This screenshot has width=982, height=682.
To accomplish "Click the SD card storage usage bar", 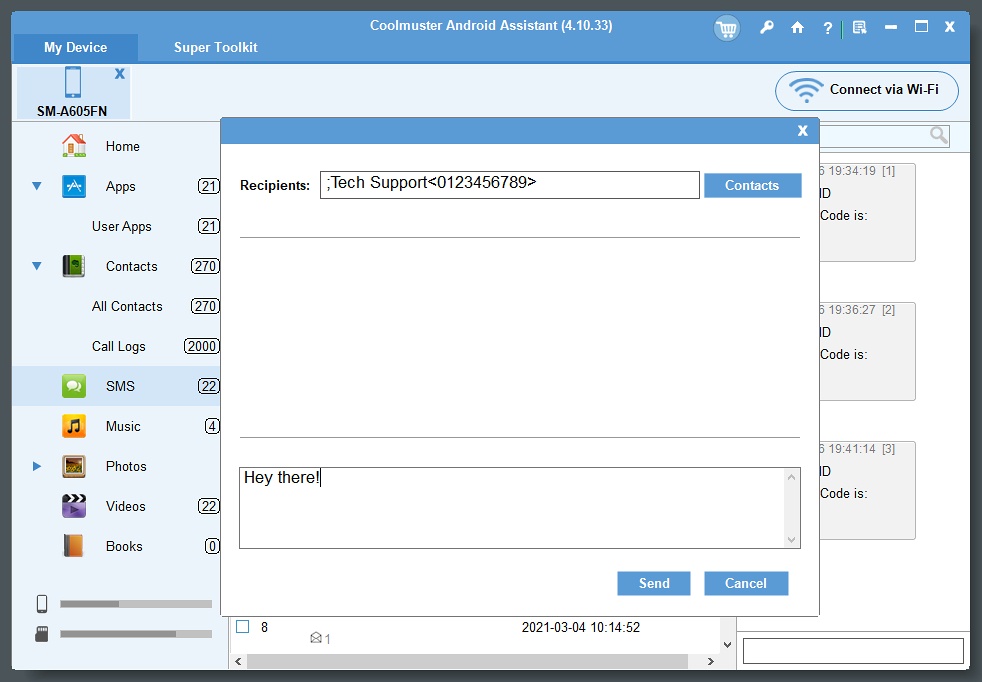I will pos(136,634).
